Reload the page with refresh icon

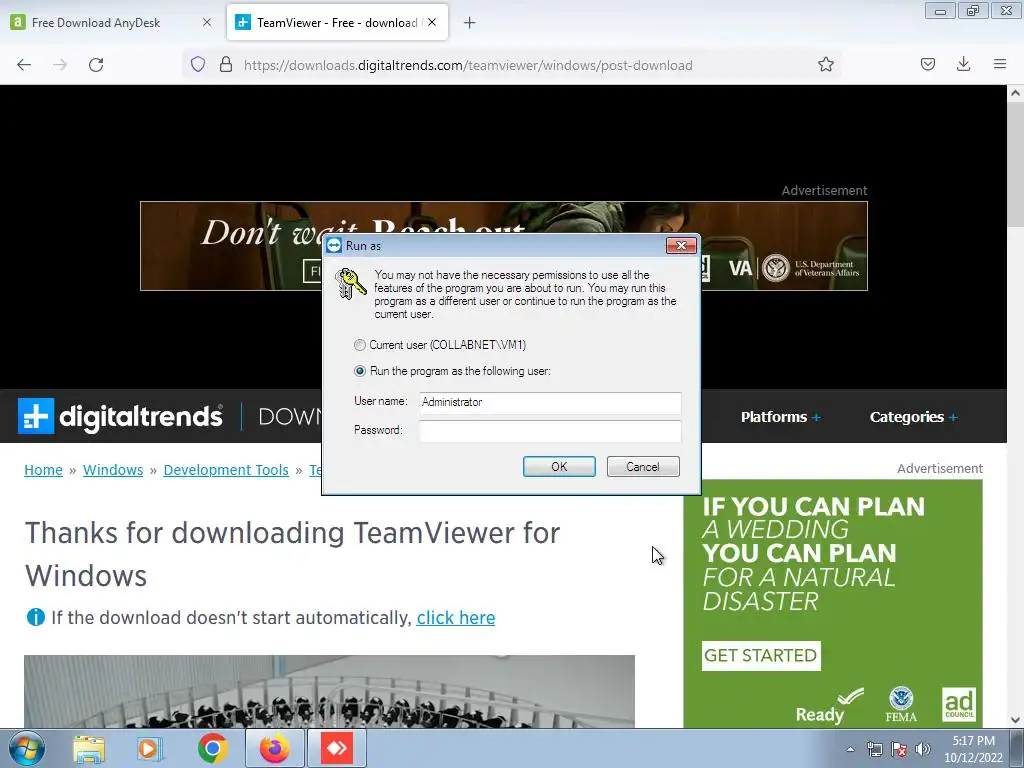(x=96, y=65)
